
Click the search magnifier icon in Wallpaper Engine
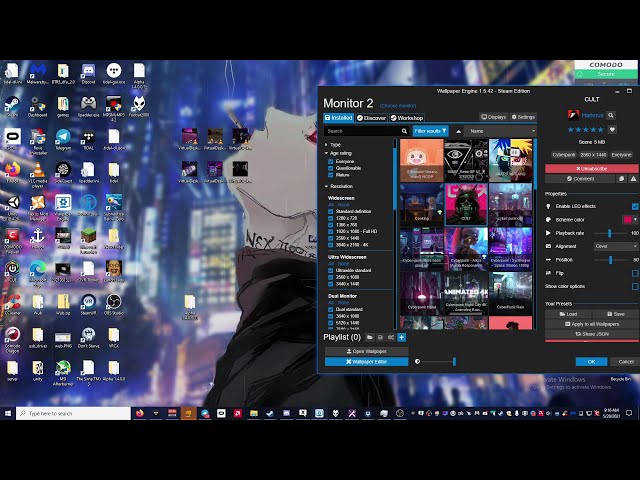[404, 131]
